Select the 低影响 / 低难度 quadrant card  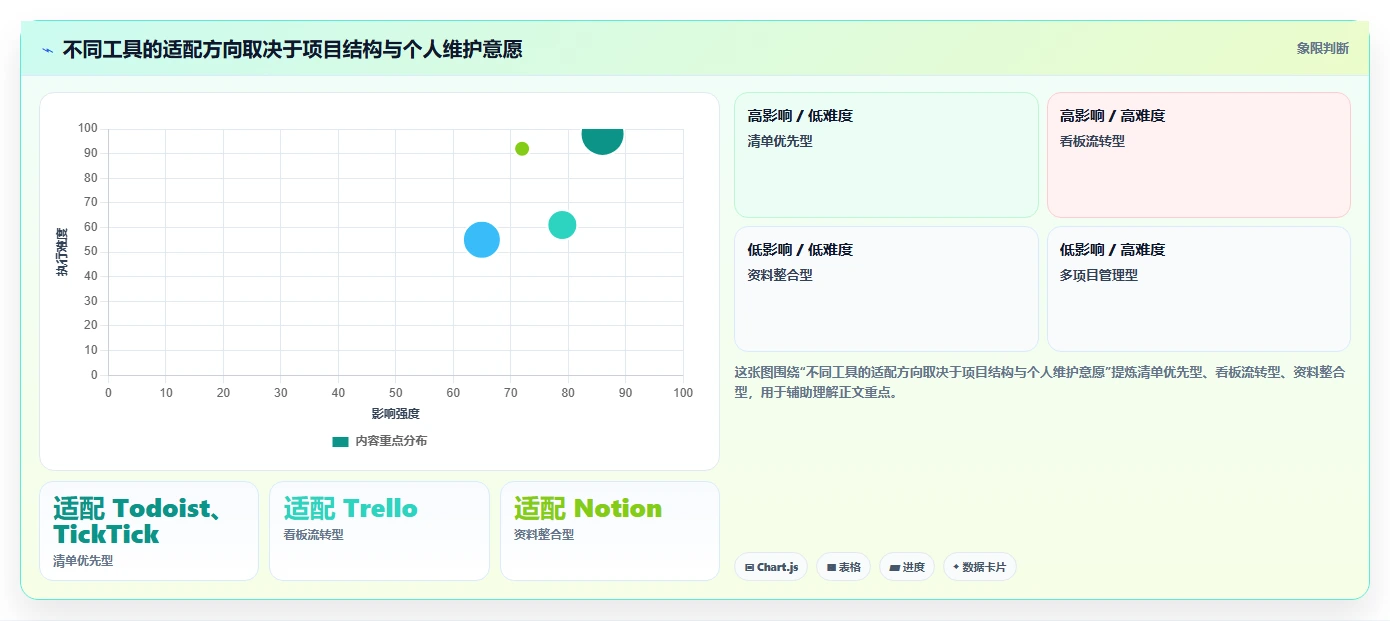coord(886,289)
